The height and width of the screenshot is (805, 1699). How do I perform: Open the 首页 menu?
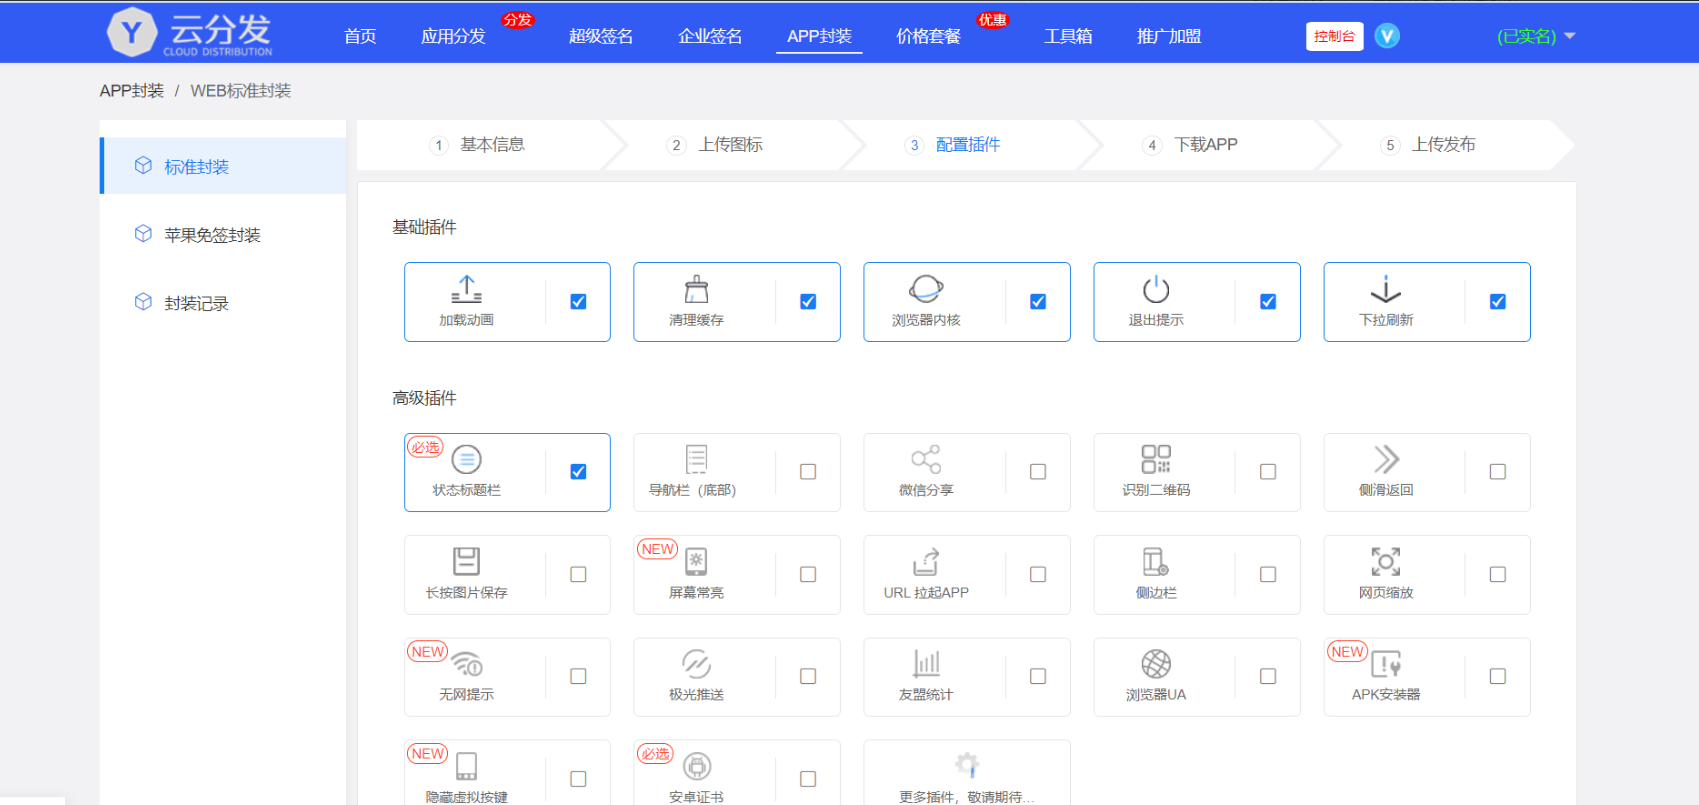click(360, 36)
